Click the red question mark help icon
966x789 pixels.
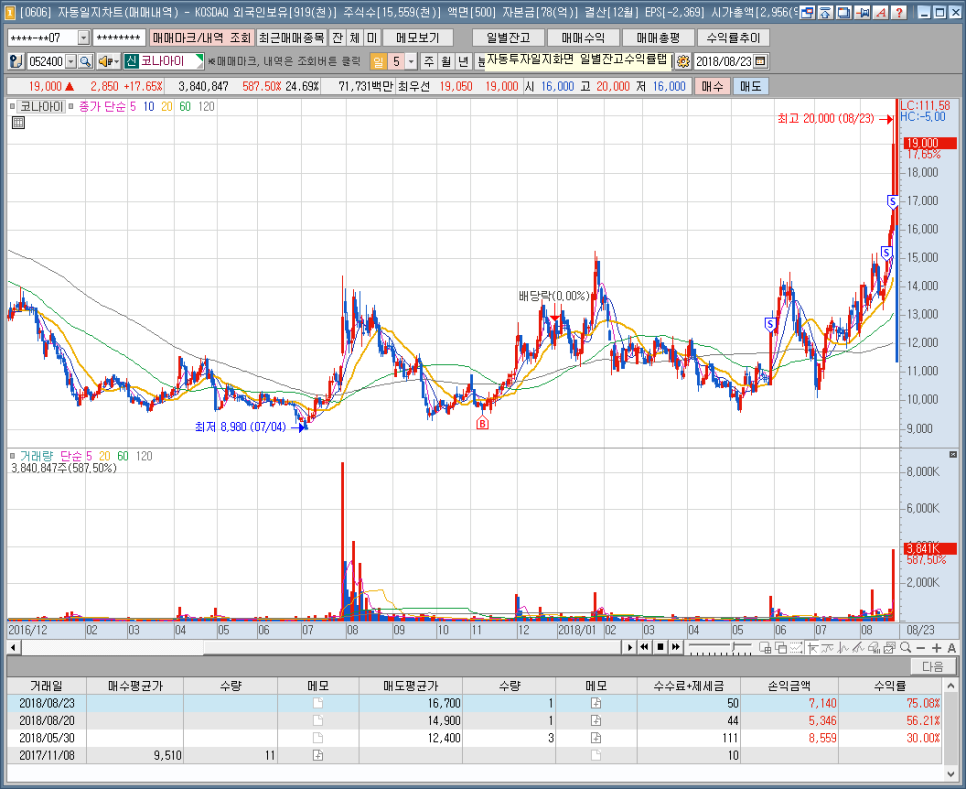click(x=899, y=12)
